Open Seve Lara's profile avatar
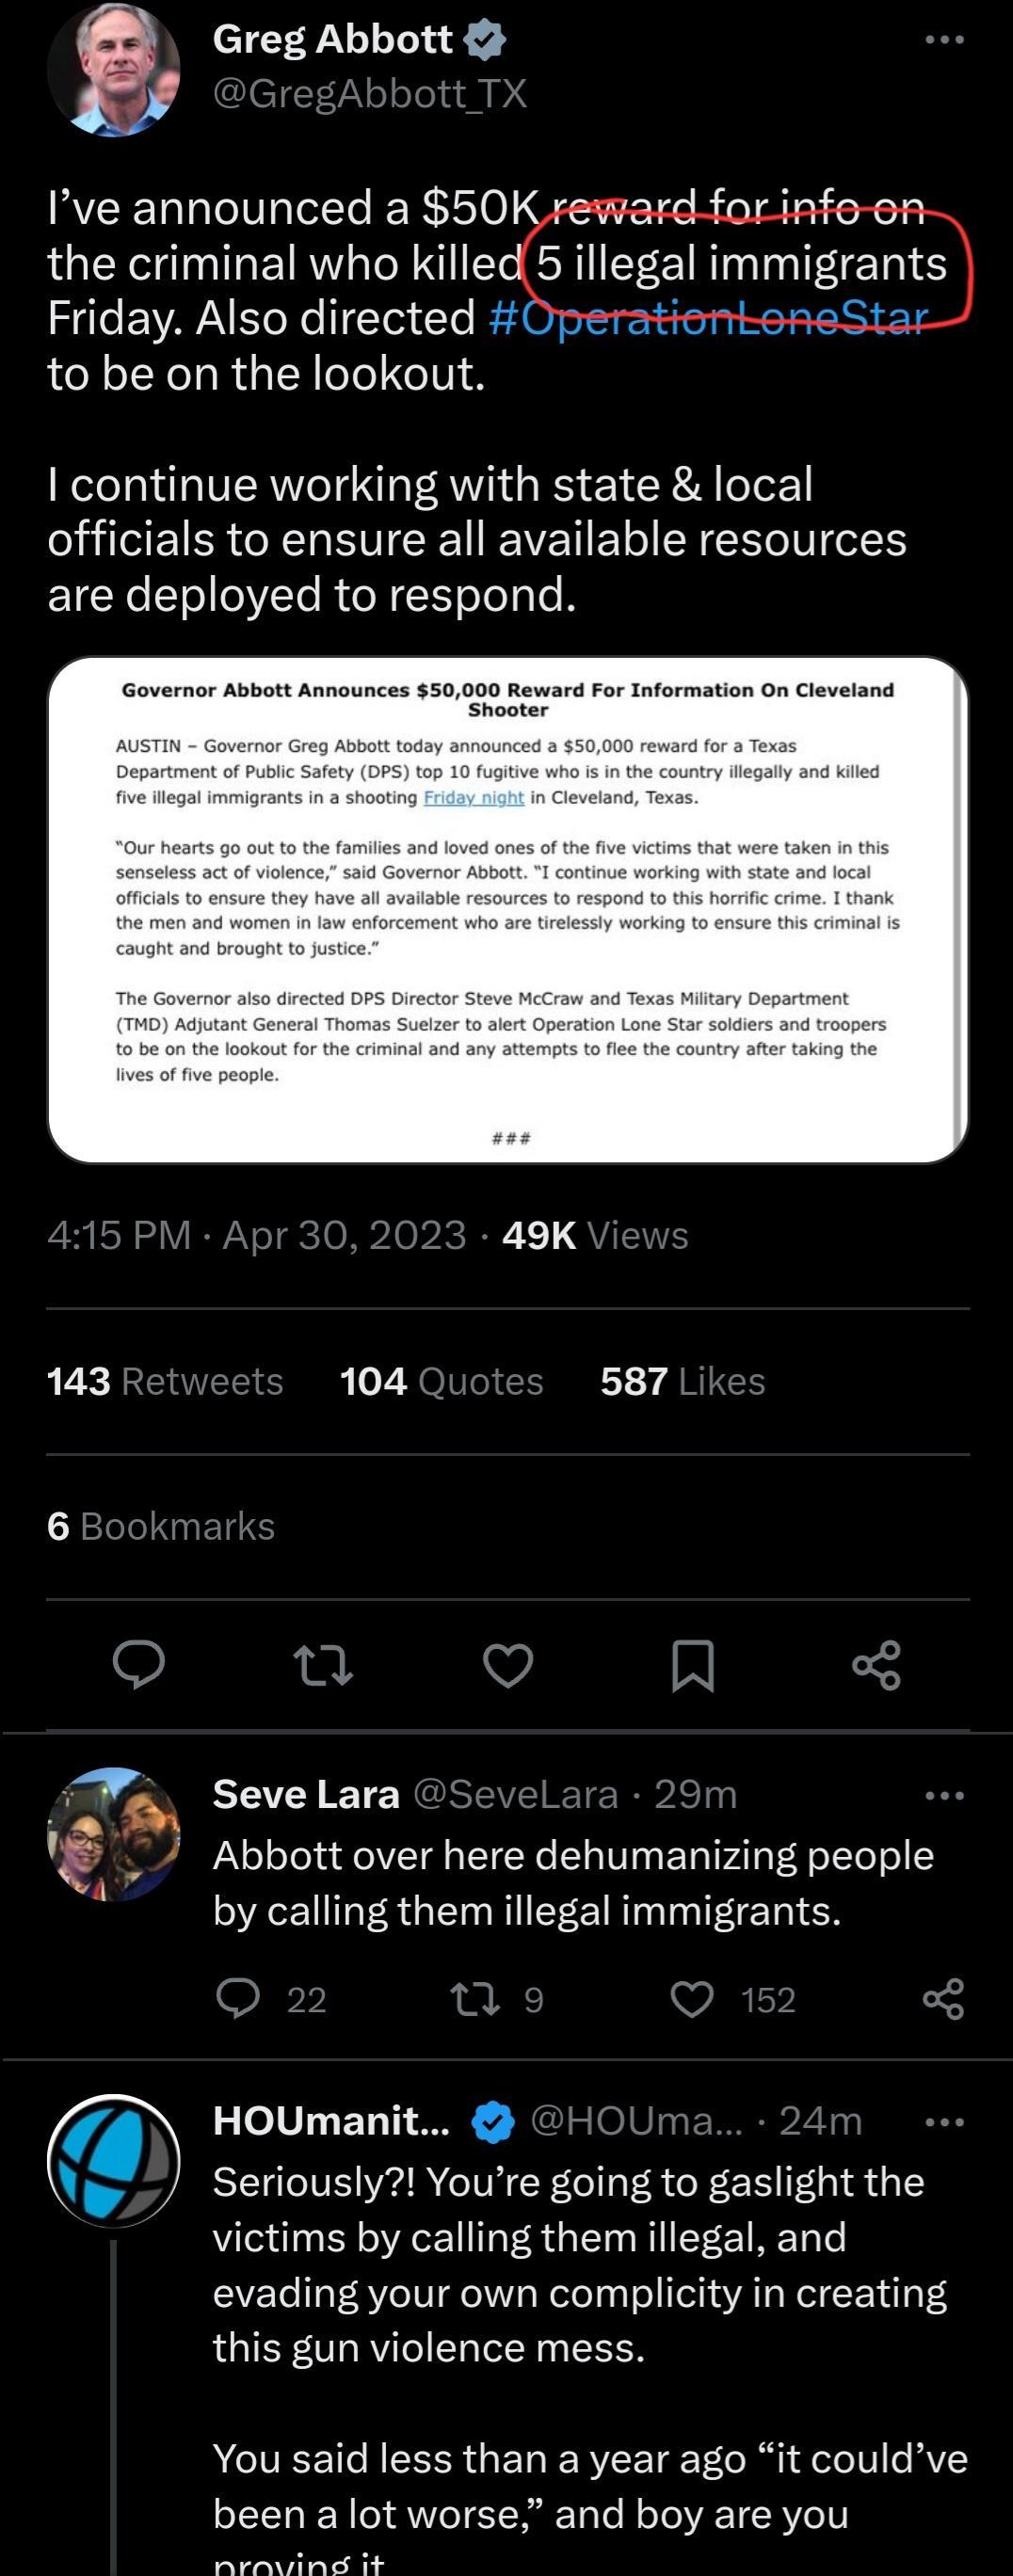This screenshot has width=1013, height=2576. pyautogui.click(x=113, y=1832)
